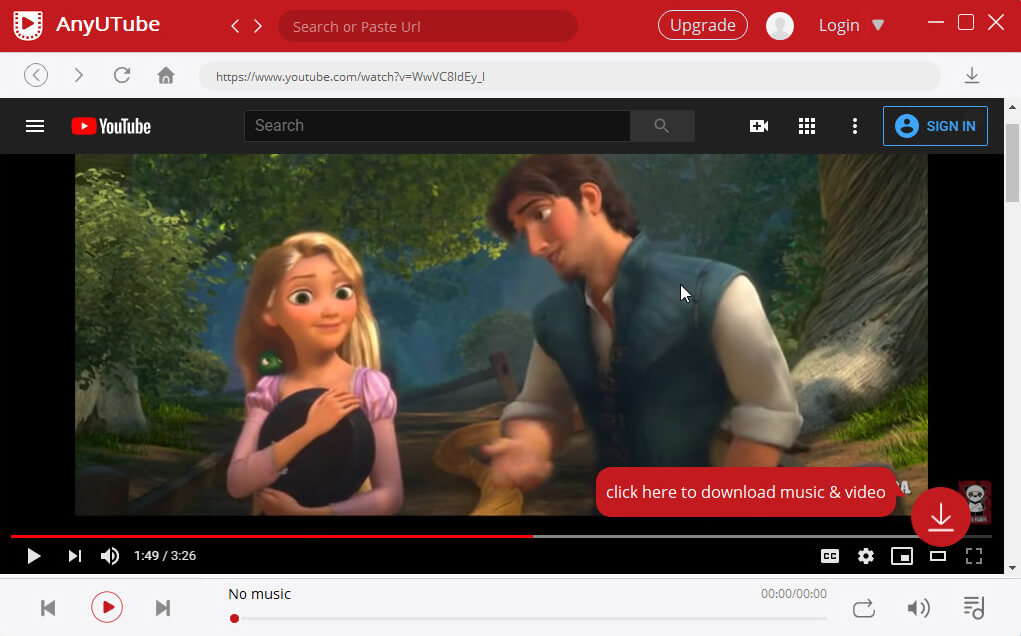
Task: Enable the miniplayer mode
Action: click(x=902, y=556)
